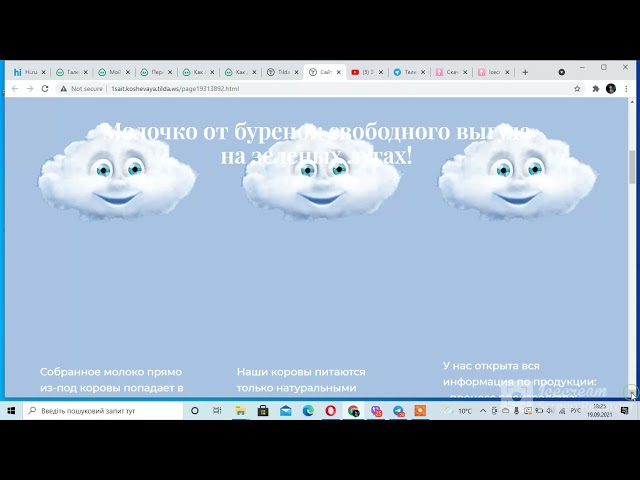This screenshot has height=480, width=640.
Task: Go back using the browser back arrow
Action: (15, 89)
